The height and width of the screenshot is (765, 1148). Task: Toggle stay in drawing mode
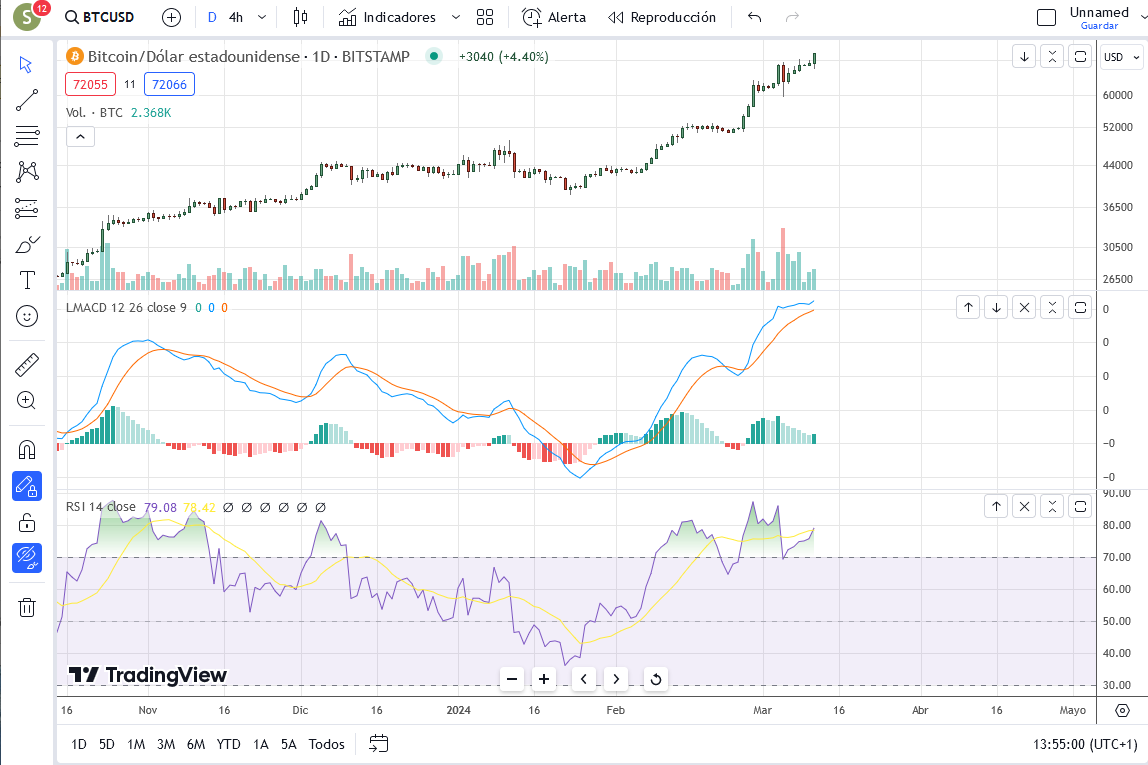point(26,486)
